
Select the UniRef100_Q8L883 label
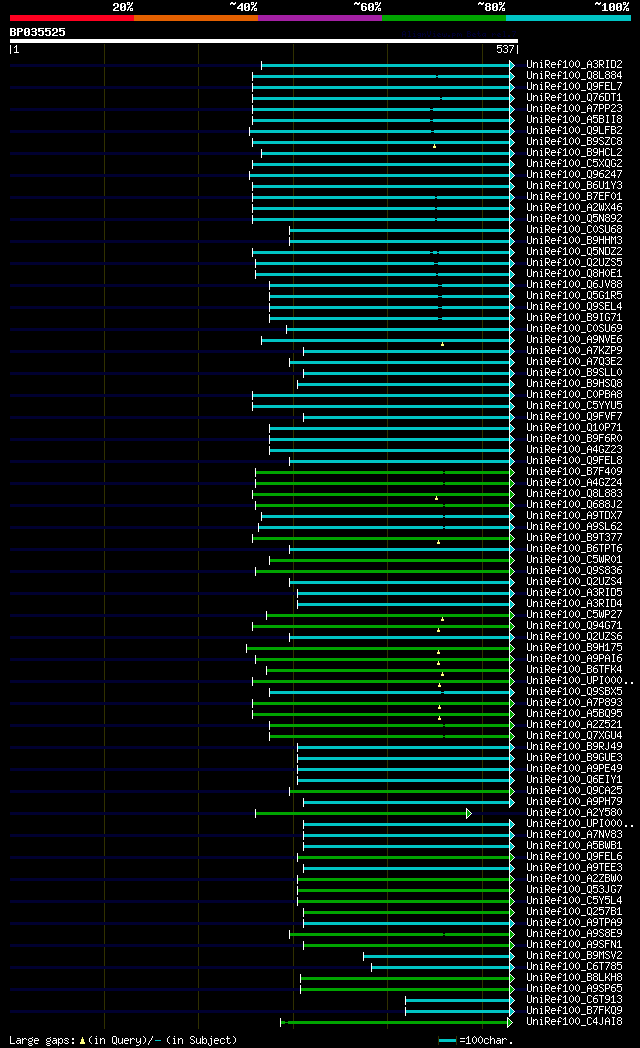[574, 494]
